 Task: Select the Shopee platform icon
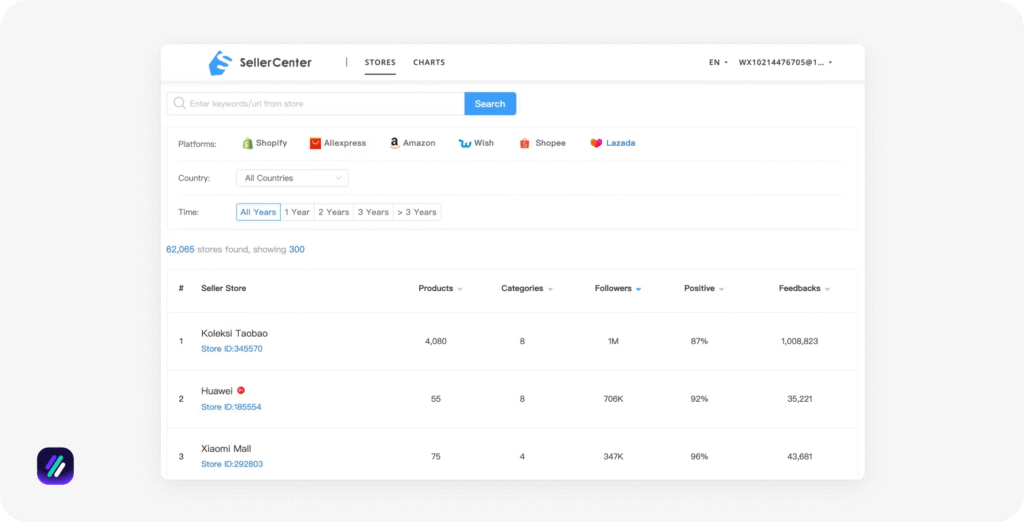[x=525, y=143]
